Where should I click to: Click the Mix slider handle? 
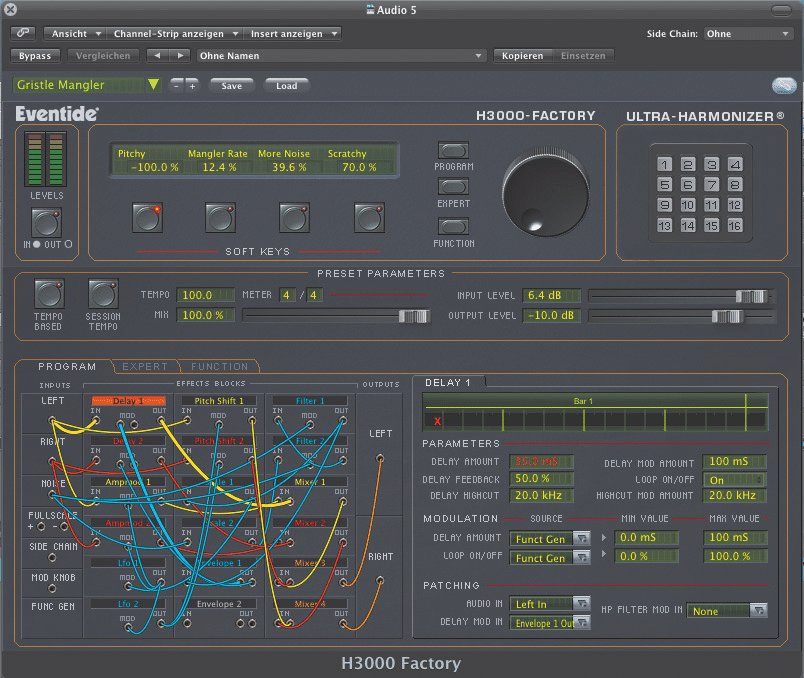click(x=414, y=316)
